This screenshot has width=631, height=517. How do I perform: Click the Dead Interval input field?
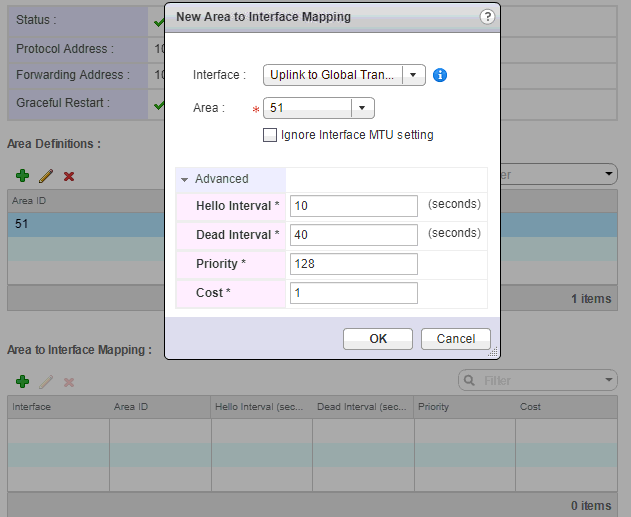[x=353, y=235]
